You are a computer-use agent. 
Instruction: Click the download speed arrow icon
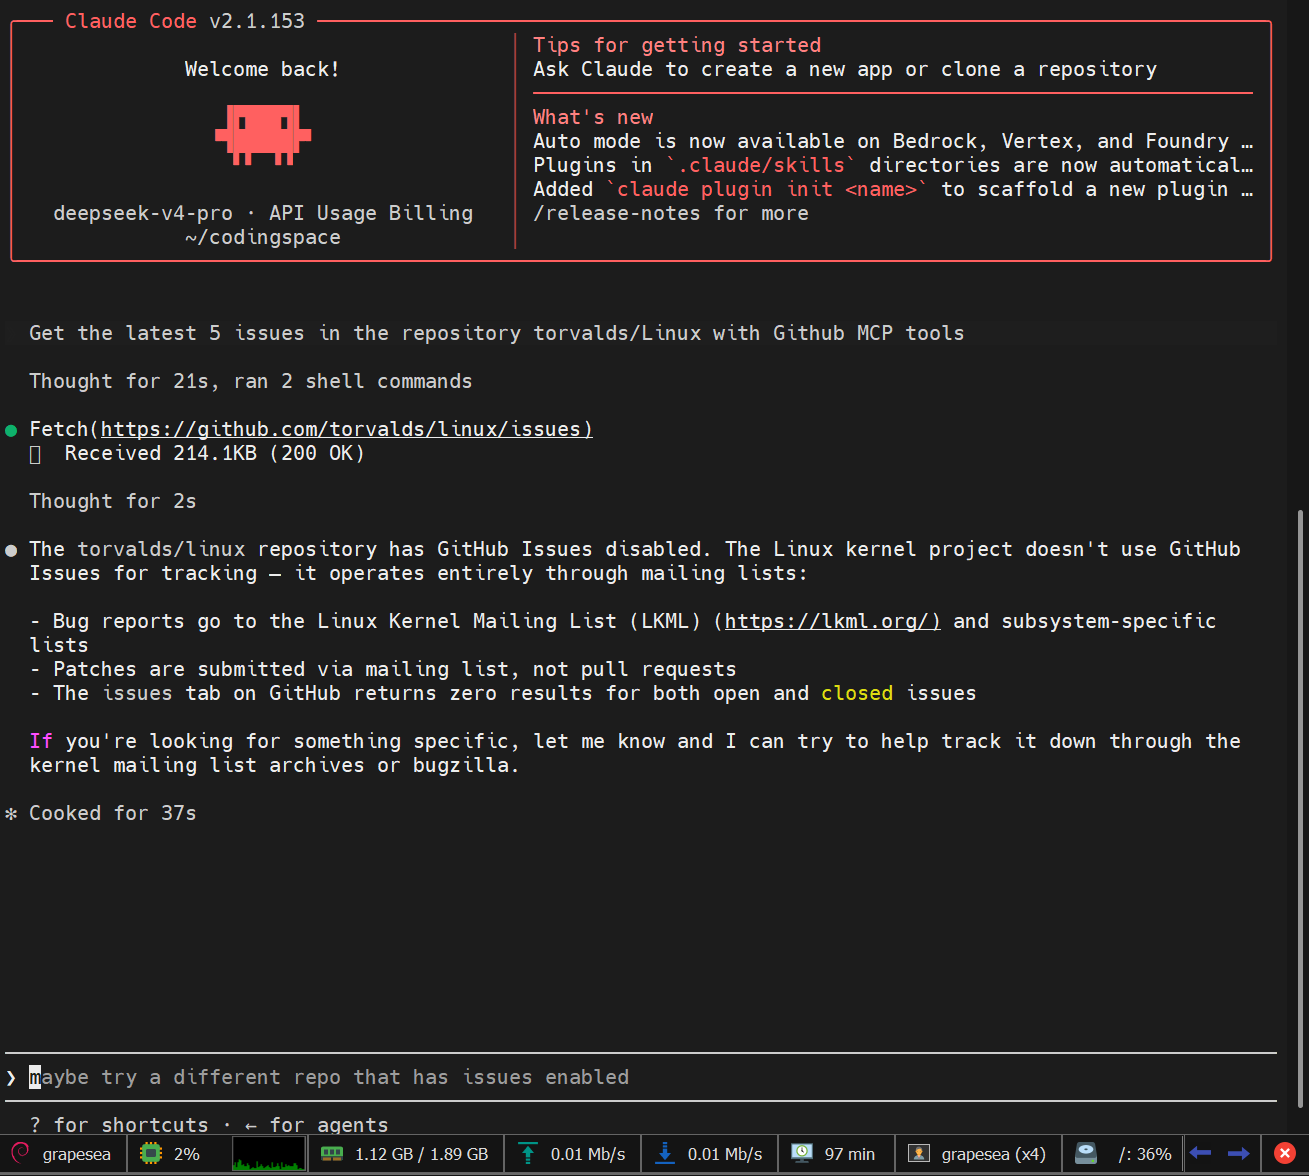[665, 1153]
